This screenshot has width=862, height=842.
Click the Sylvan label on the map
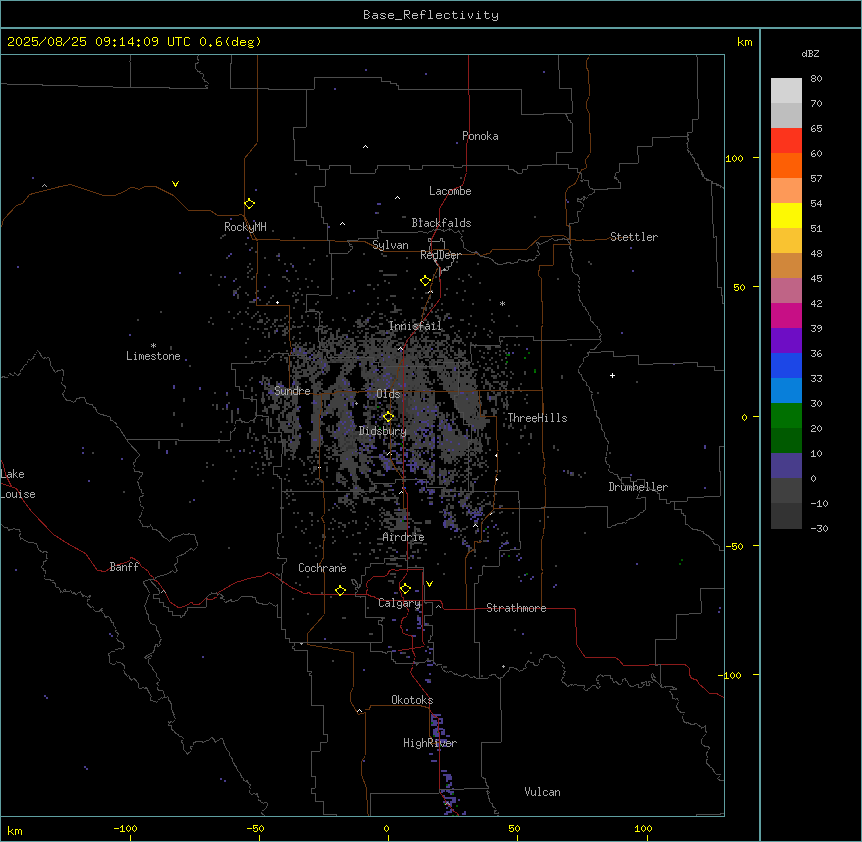390,245
